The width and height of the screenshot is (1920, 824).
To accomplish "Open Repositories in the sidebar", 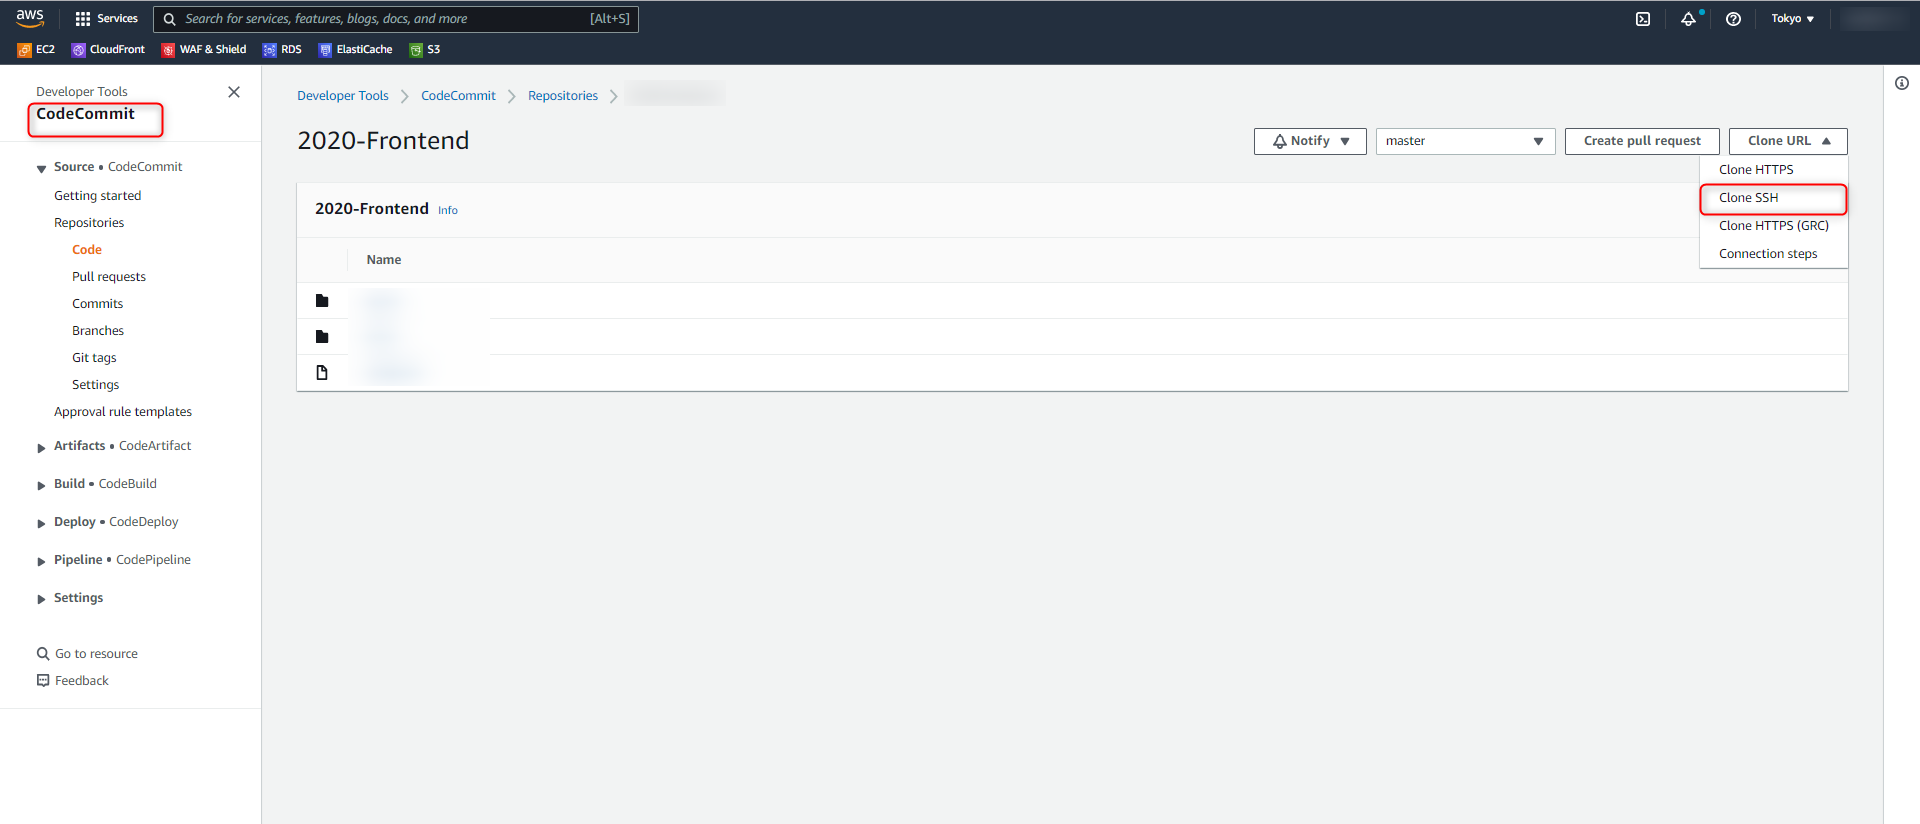I will click(89, 223).
